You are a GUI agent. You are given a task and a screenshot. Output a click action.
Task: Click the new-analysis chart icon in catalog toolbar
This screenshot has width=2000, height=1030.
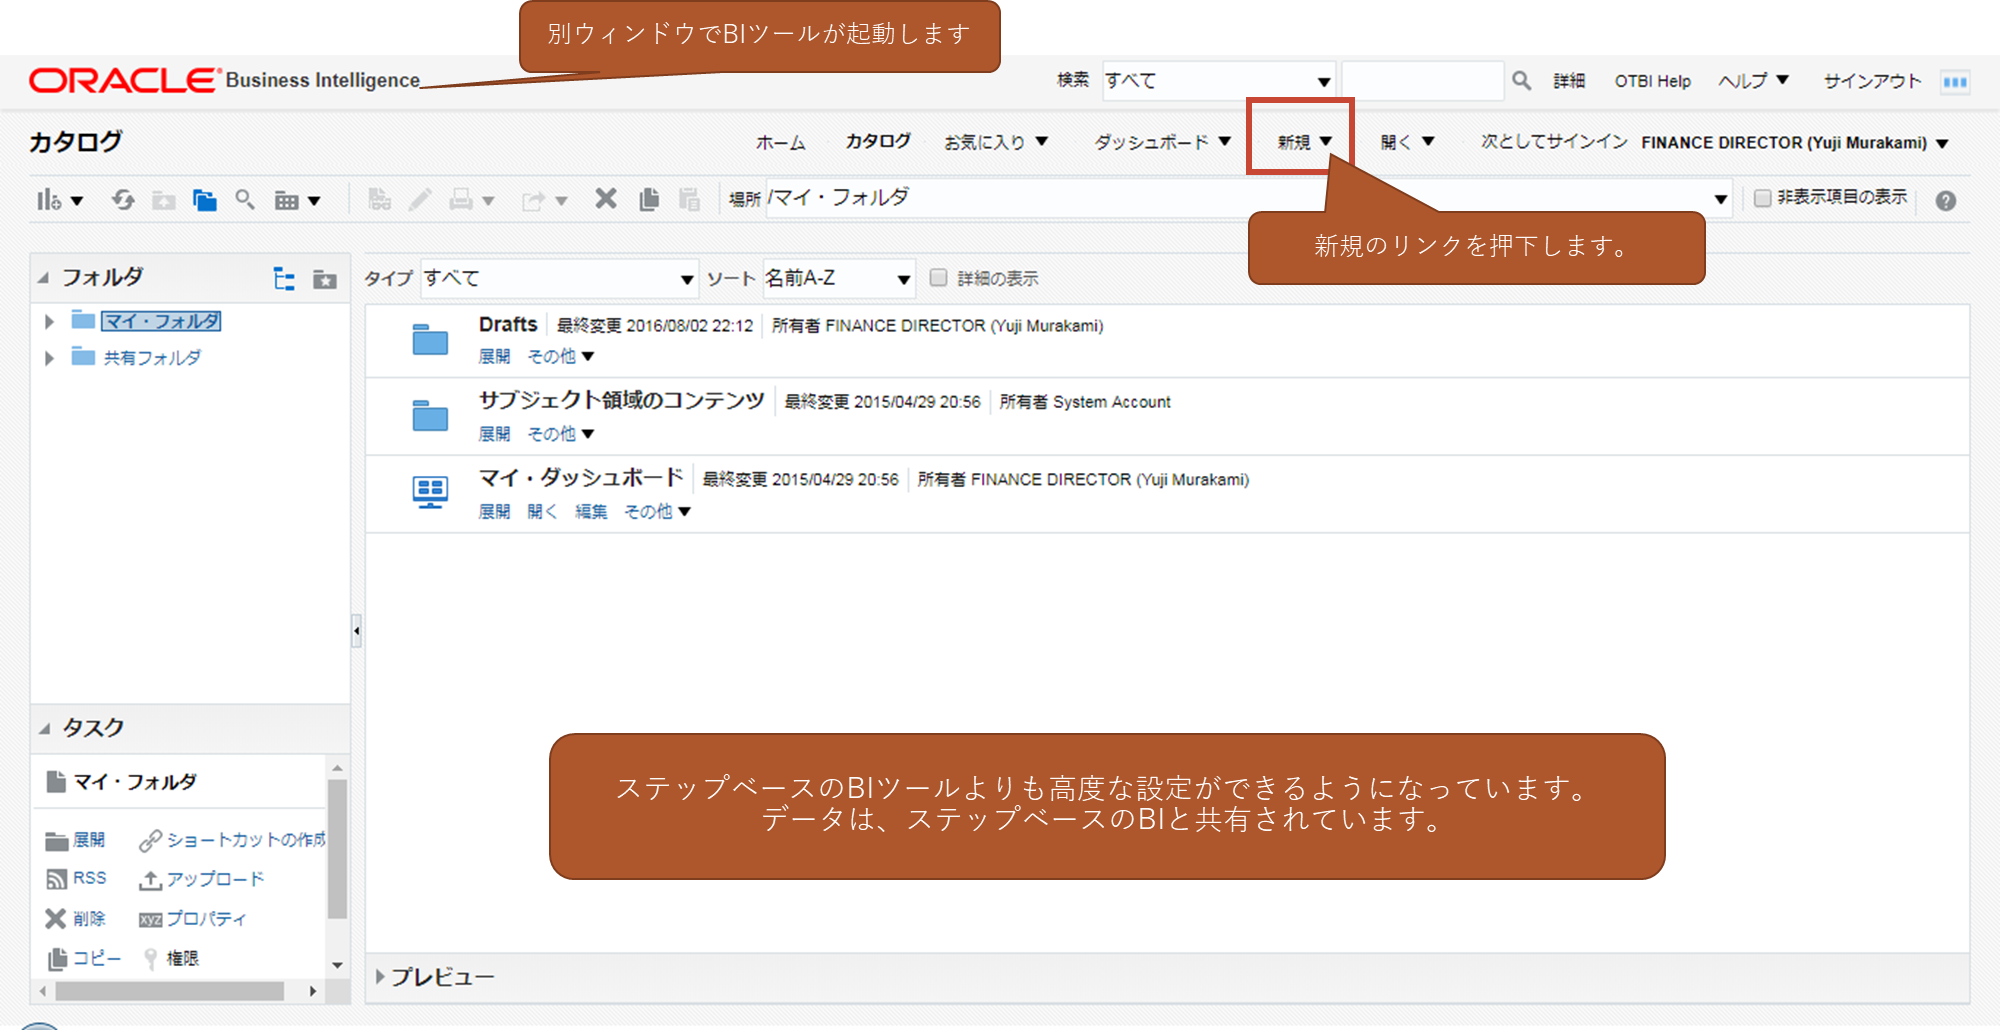click(48, 200)
